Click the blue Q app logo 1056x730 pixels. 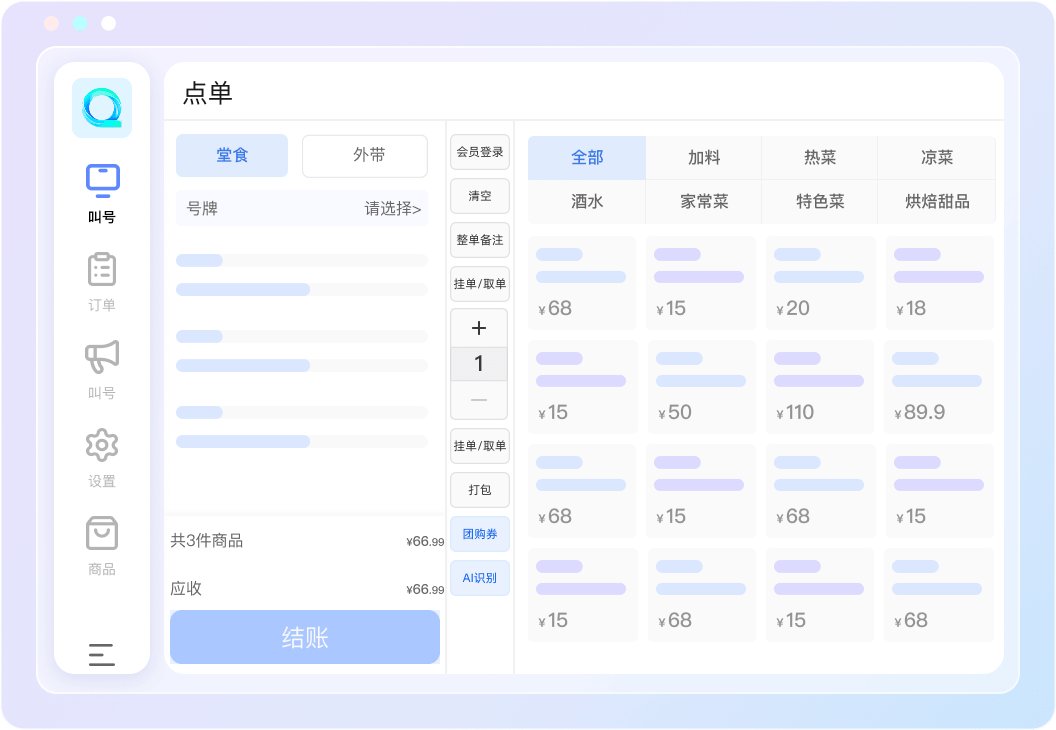(102, 108)
